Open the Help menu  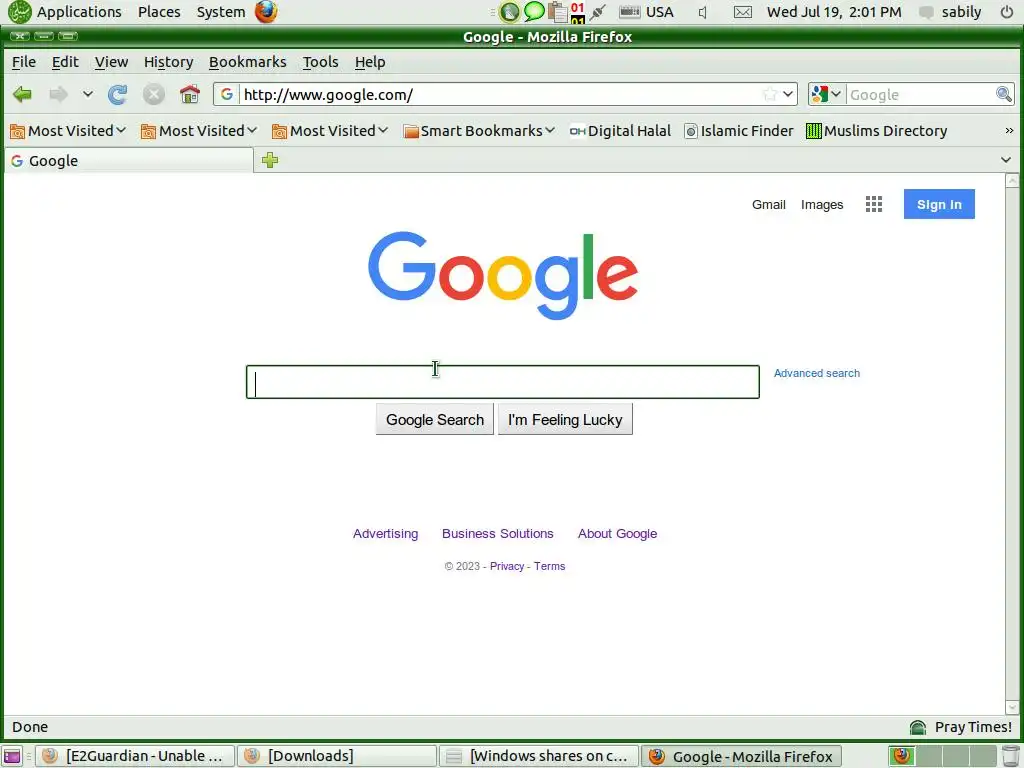tap(370, 62)
